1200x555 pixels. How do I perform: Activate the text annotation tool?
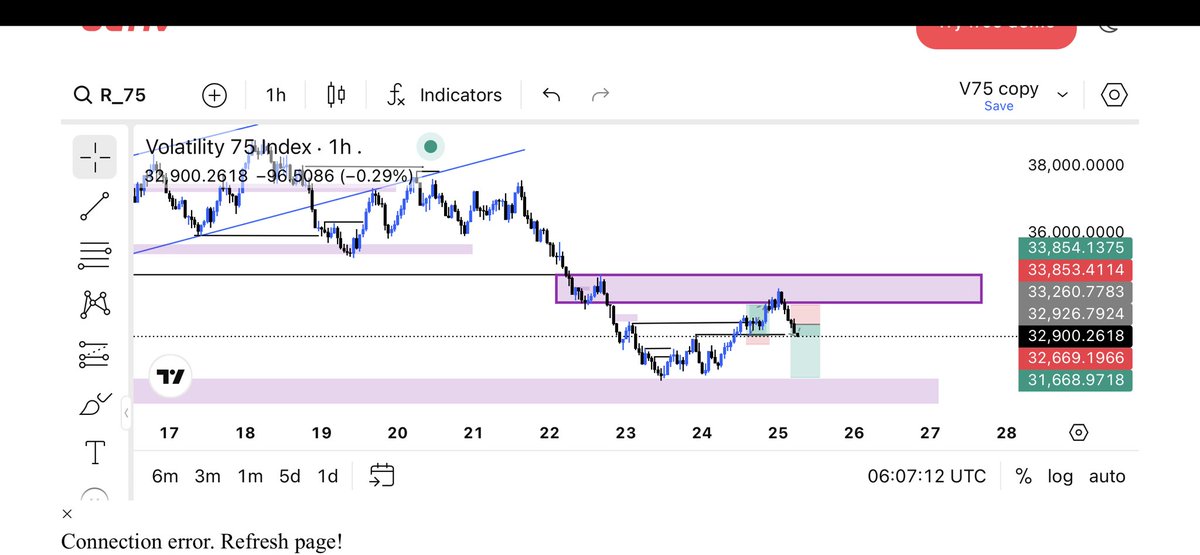[x=95, y=453]
